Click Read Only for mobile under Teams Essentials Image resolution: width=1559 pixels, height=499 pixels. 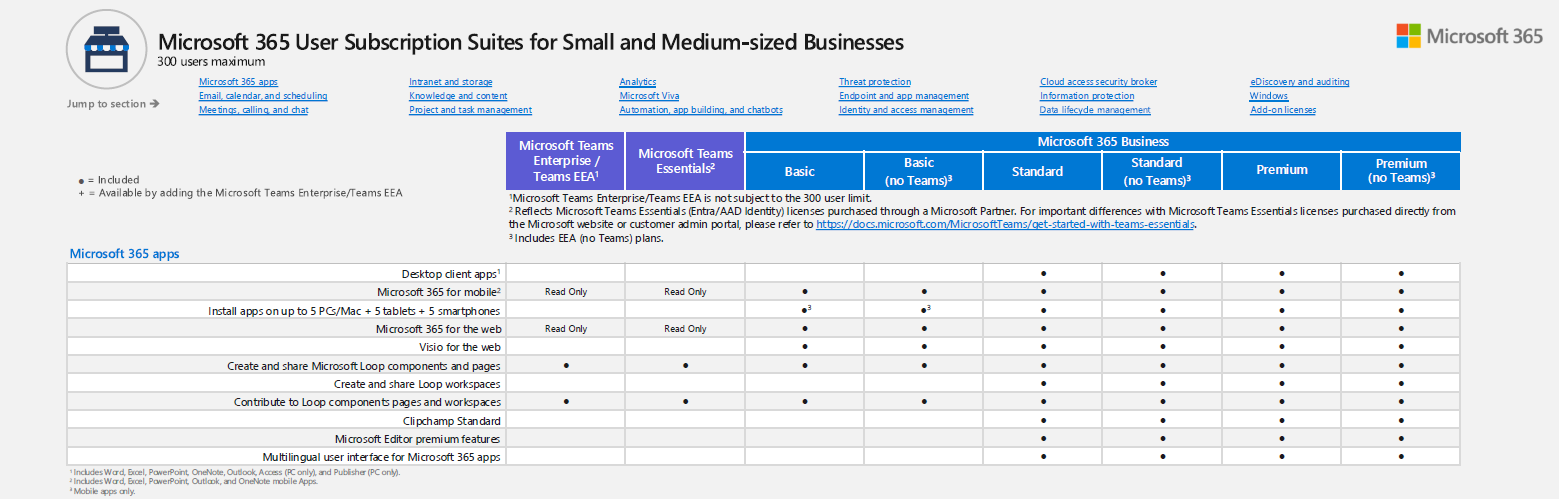click(685, 292)
